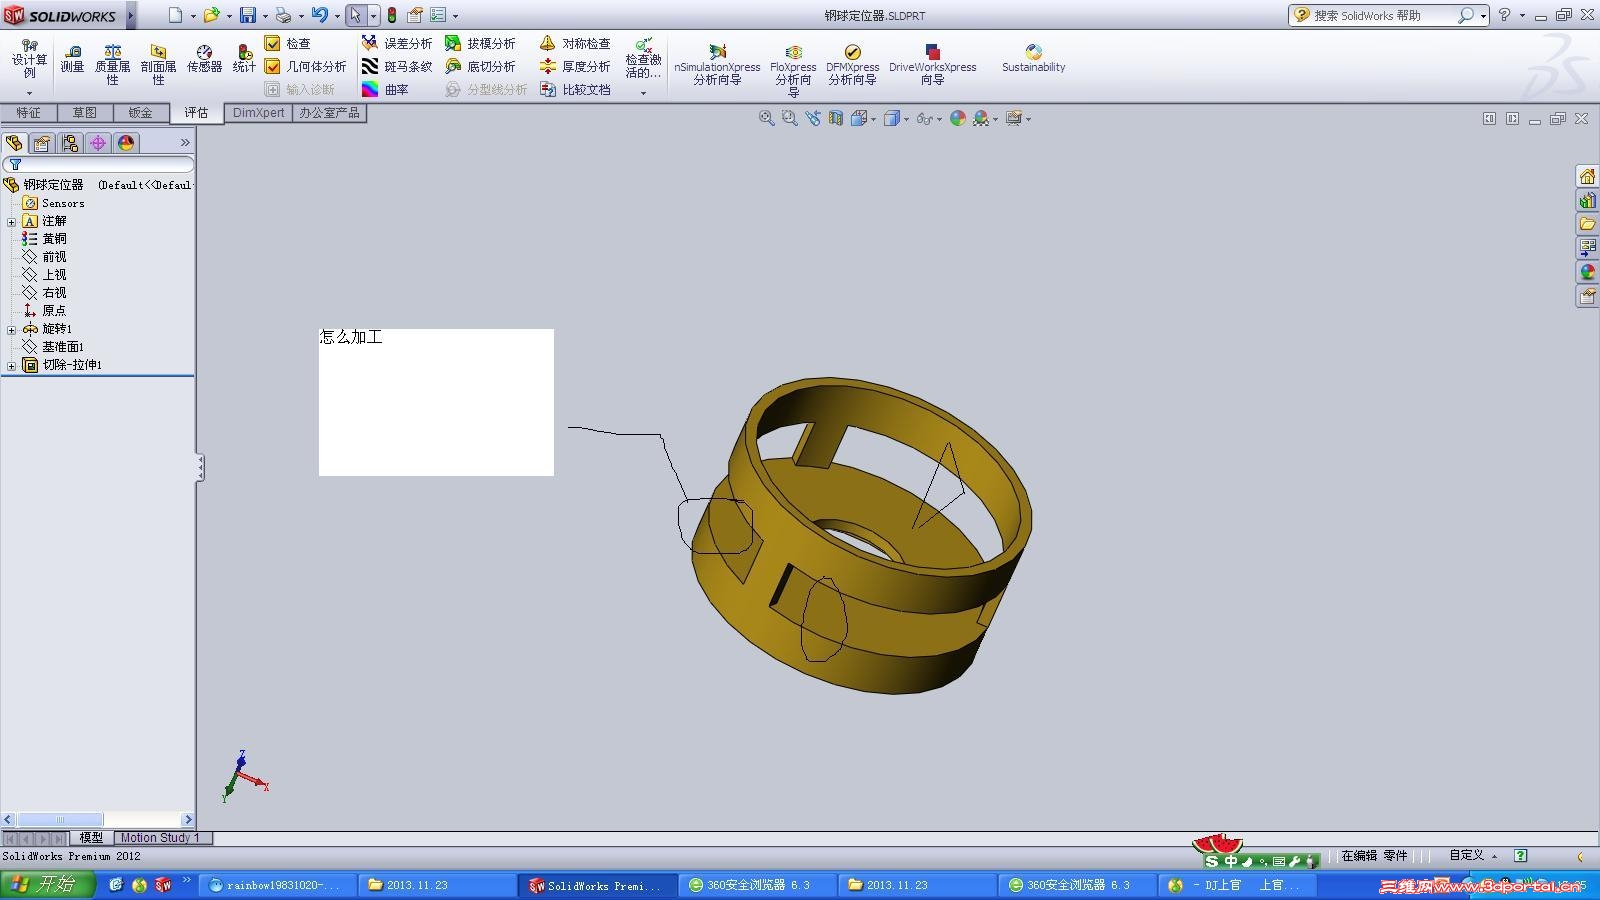Switch to the 模型 bottom tab
The width and height of the screenshot is (1600, 900).
click(x=91, y=838)
